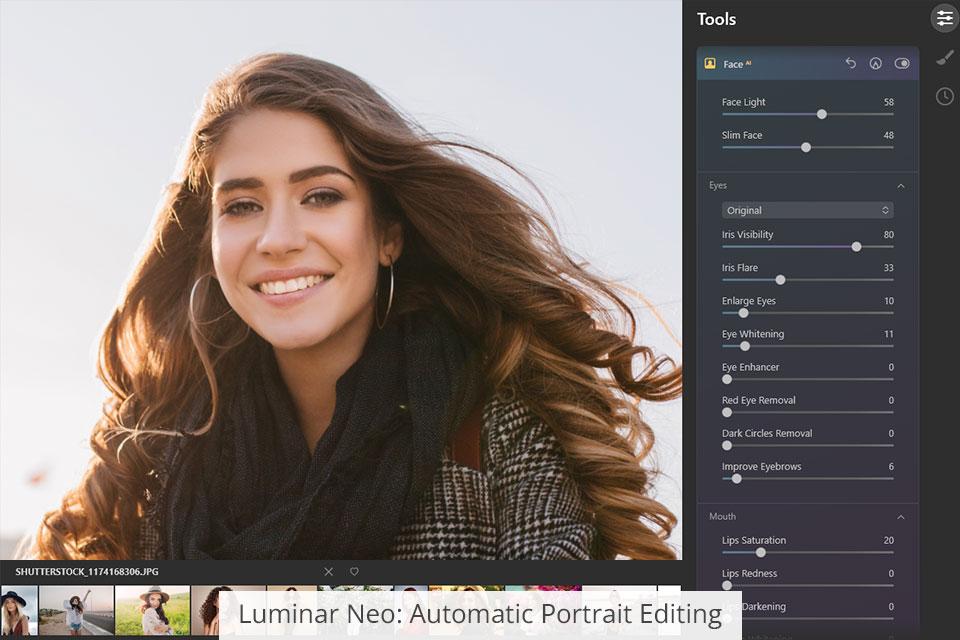960x640 pixels.
Task: Close the photo with the X icon
Action: click(329, 571)
